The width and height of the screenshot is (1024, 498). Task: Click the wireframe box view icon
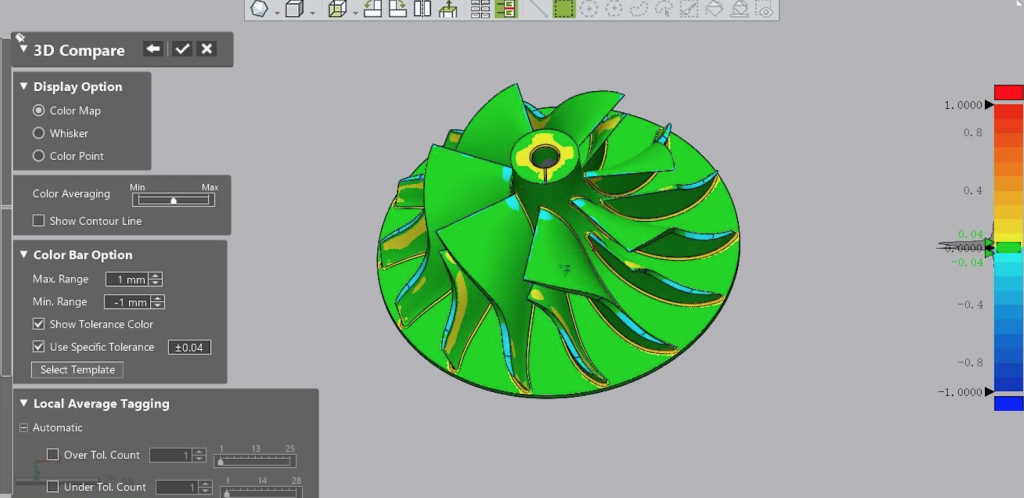point(337,10)
